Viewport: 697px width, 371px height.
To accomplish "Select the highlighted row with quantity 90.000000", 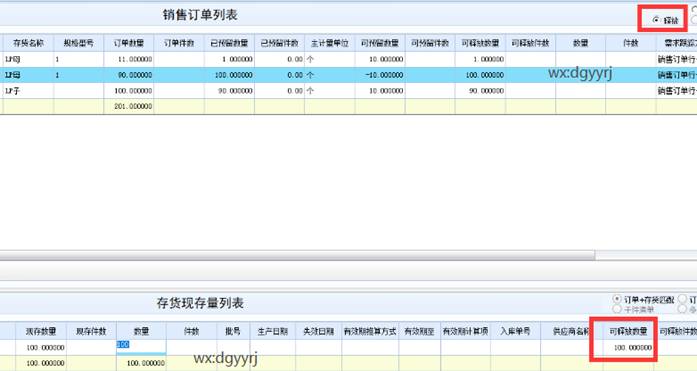I will click(348, 75).
